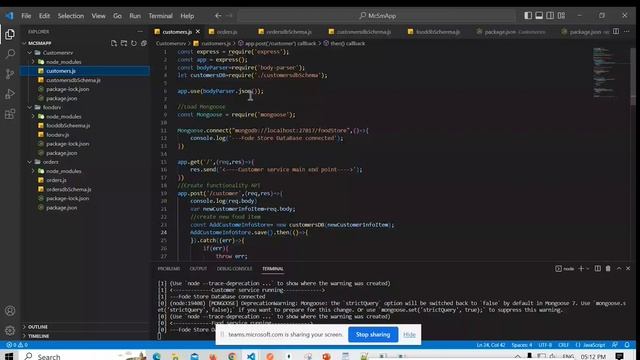640x360 pixels.
Task: Split the editor to the right
Action: [x=616, y=31]
